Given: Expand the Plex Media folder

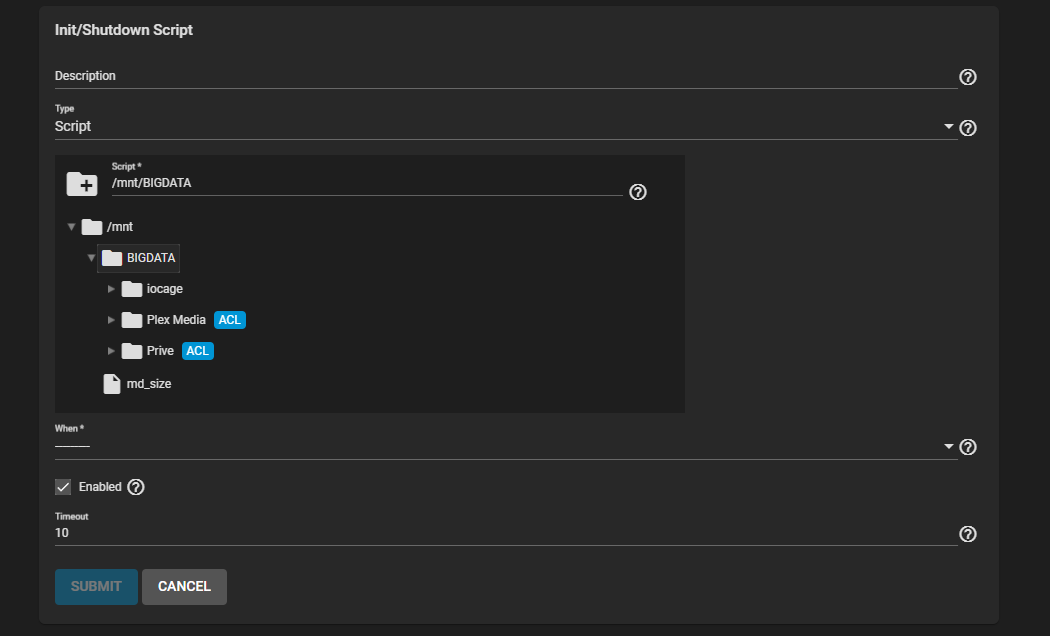Looking at the screenshot, I should (112, 320).
